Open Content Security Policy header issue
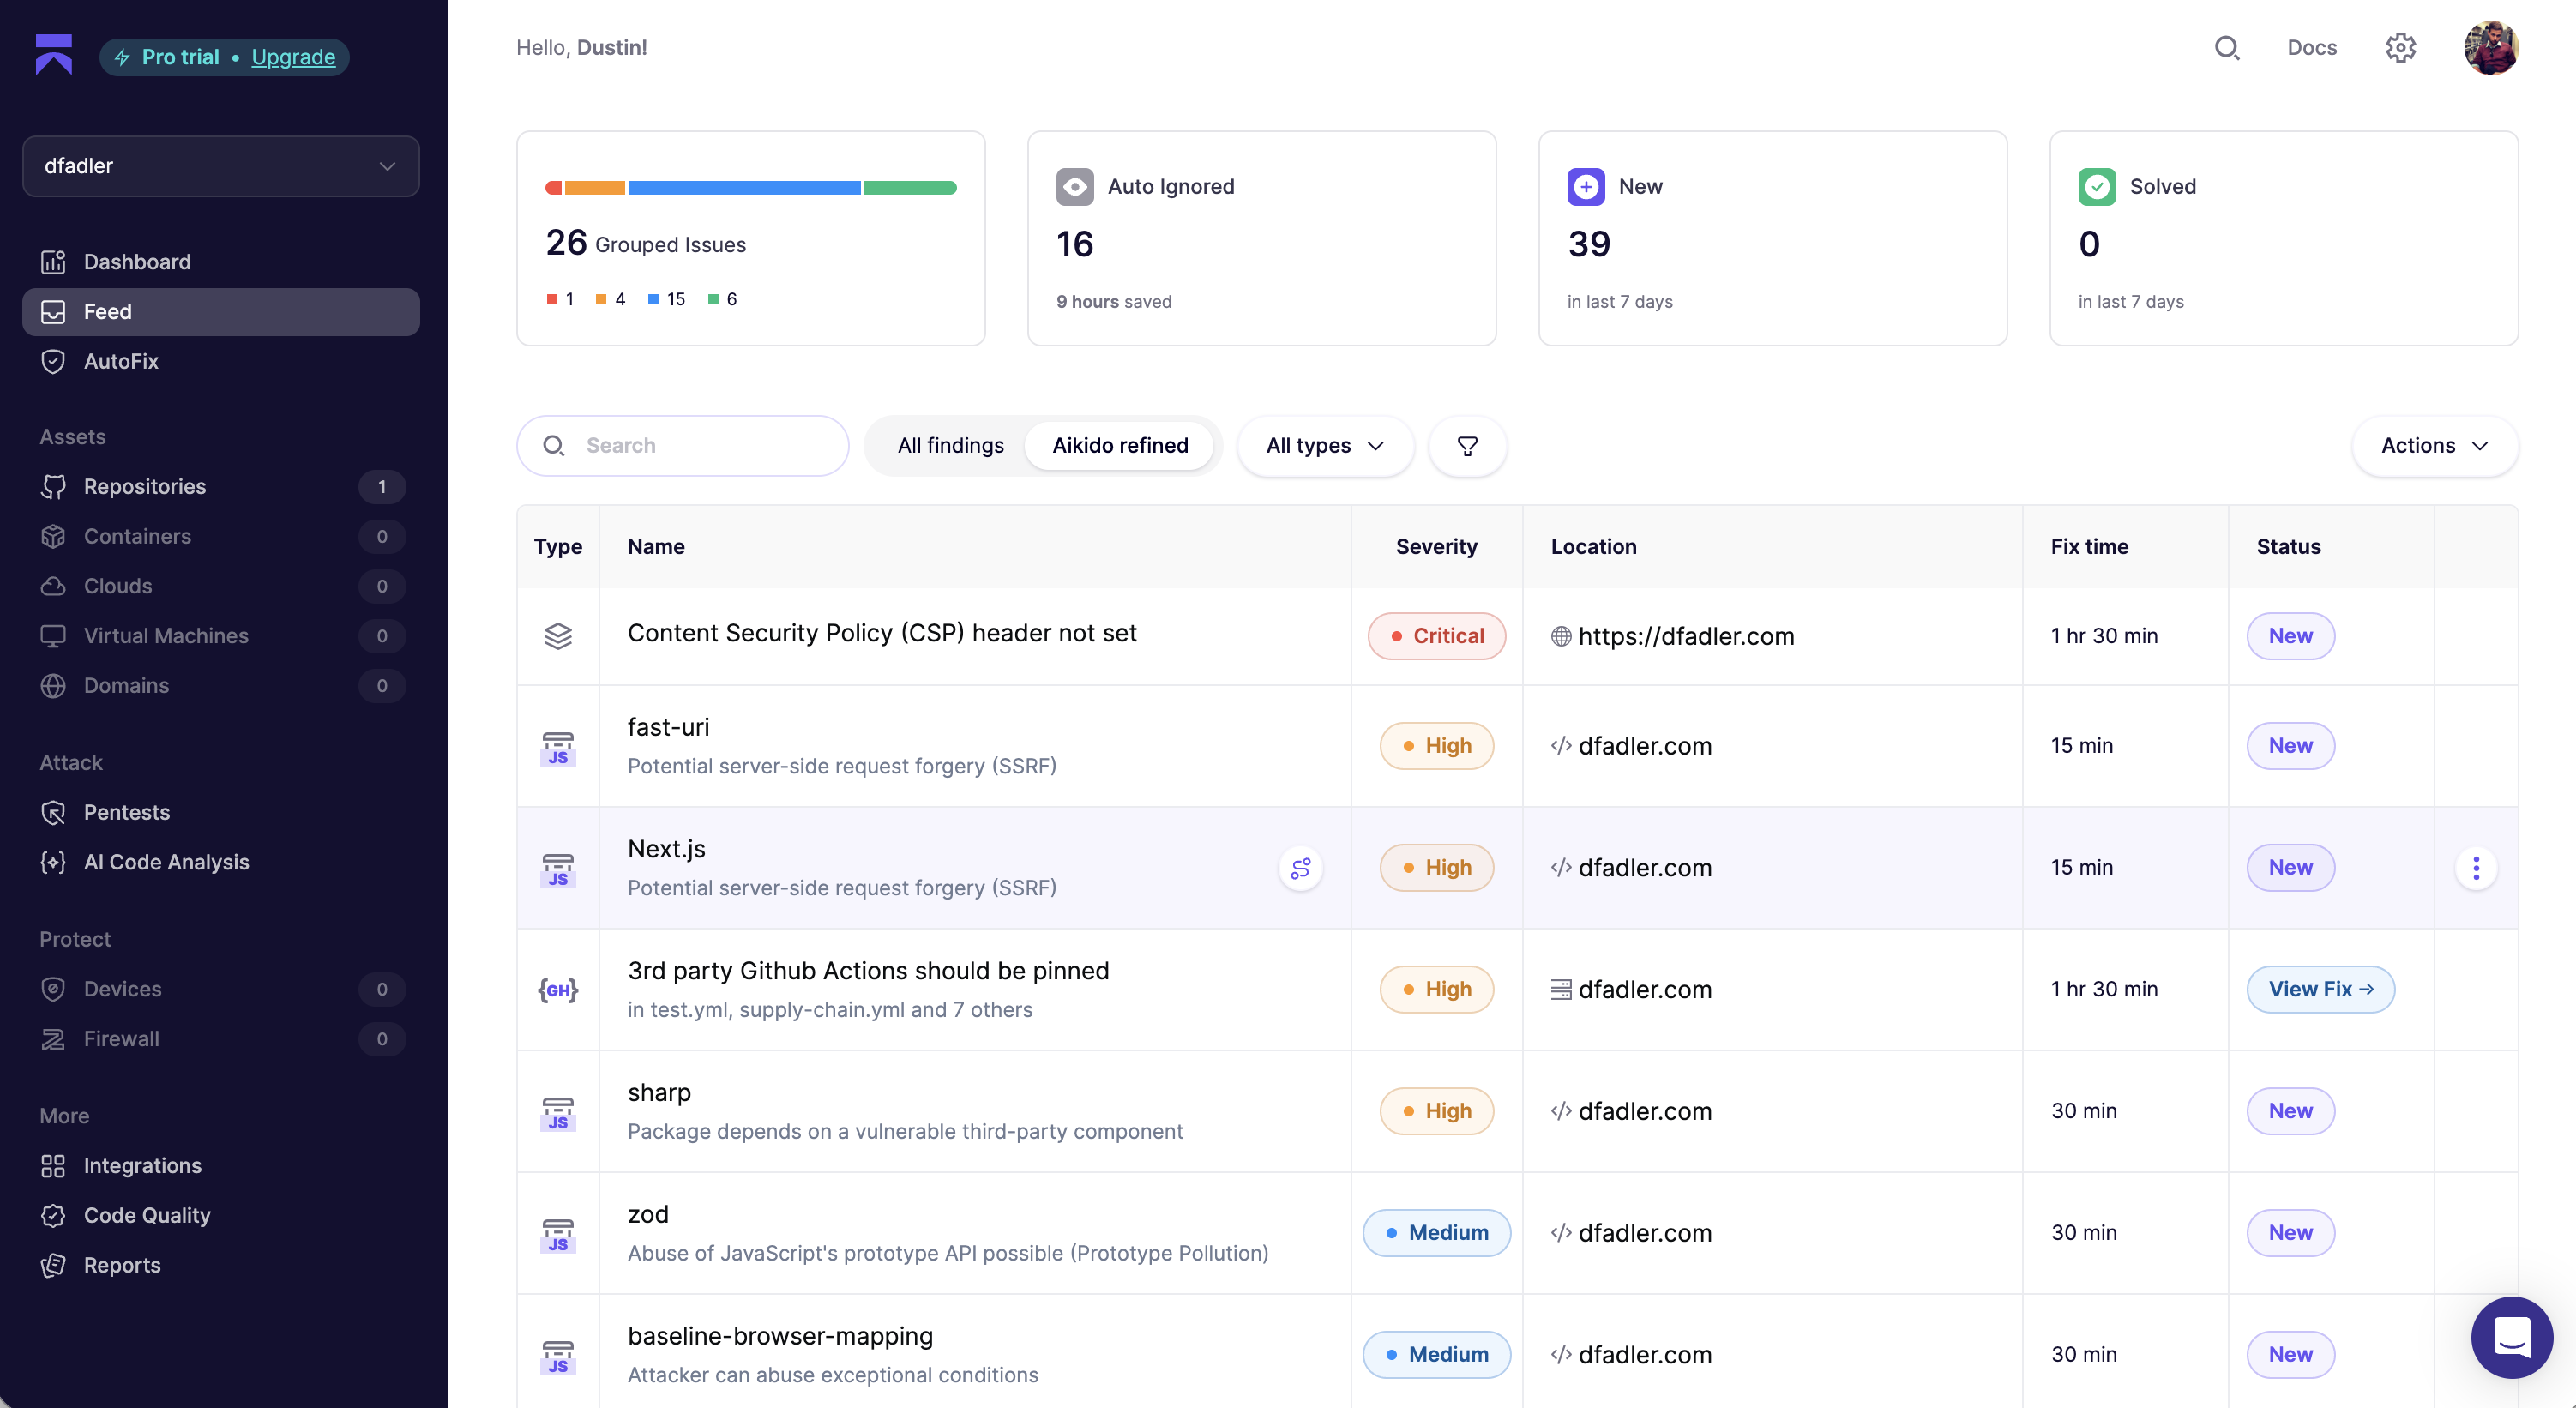This screenshot has width=2576, height=1408. coord(882,633)
